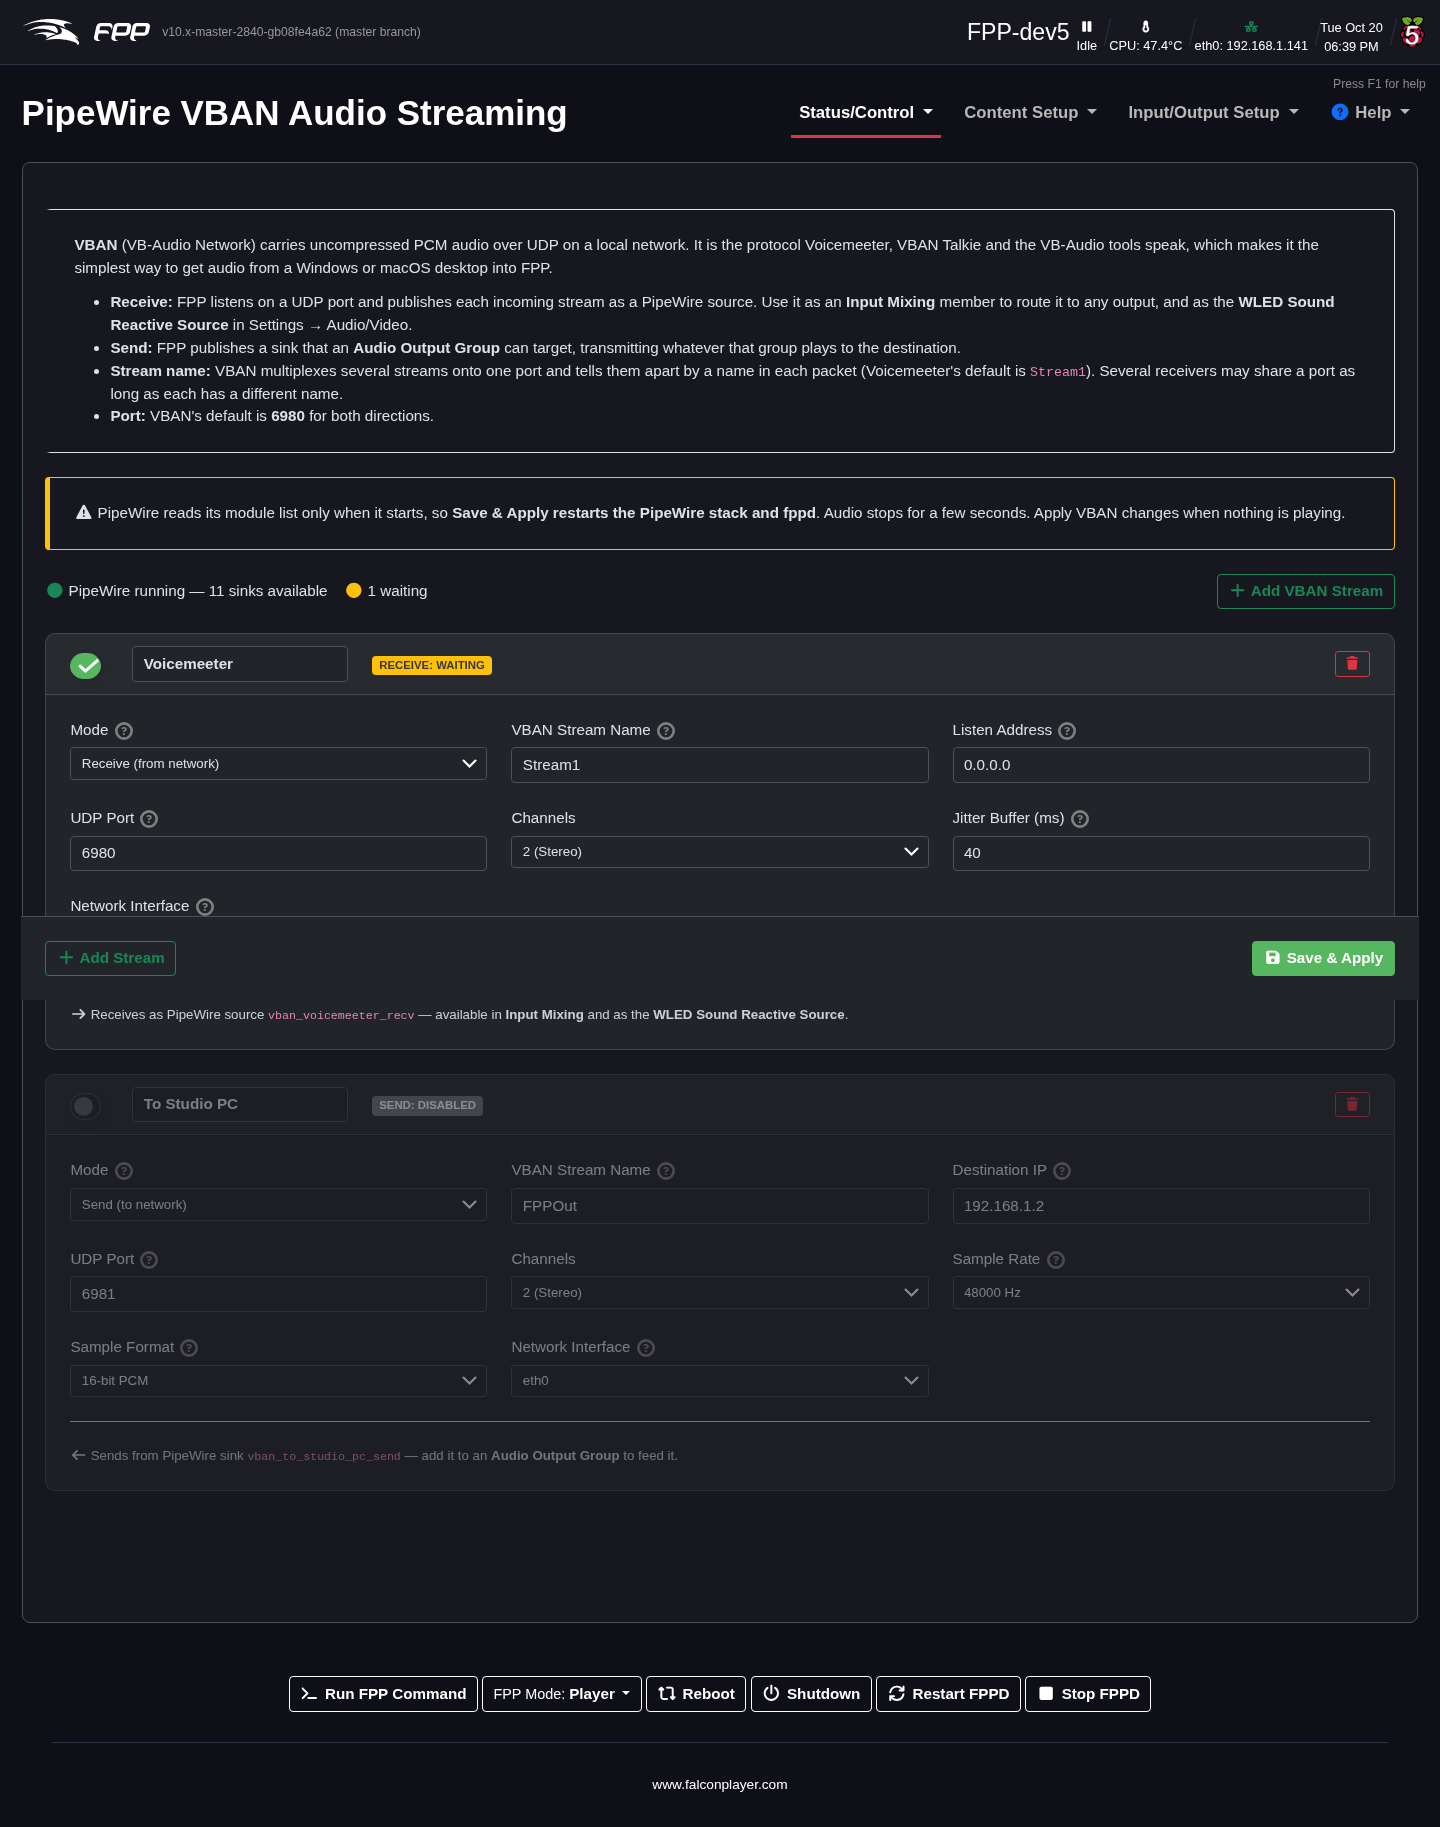Viewport: 1440px width, 1827px height.
Task: Open the Input/Output Setup menu
Action: coord(1213,113)
